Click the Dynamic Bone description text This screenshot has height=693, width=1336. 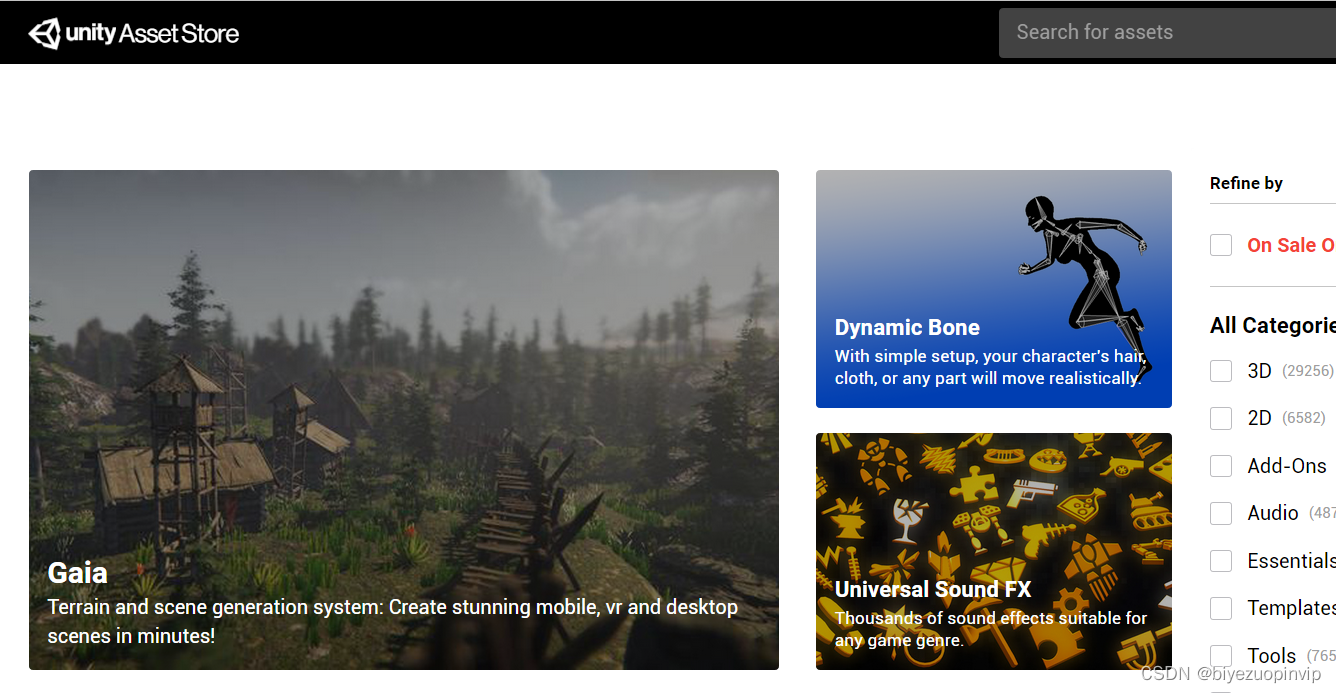(x=989, y=367)
